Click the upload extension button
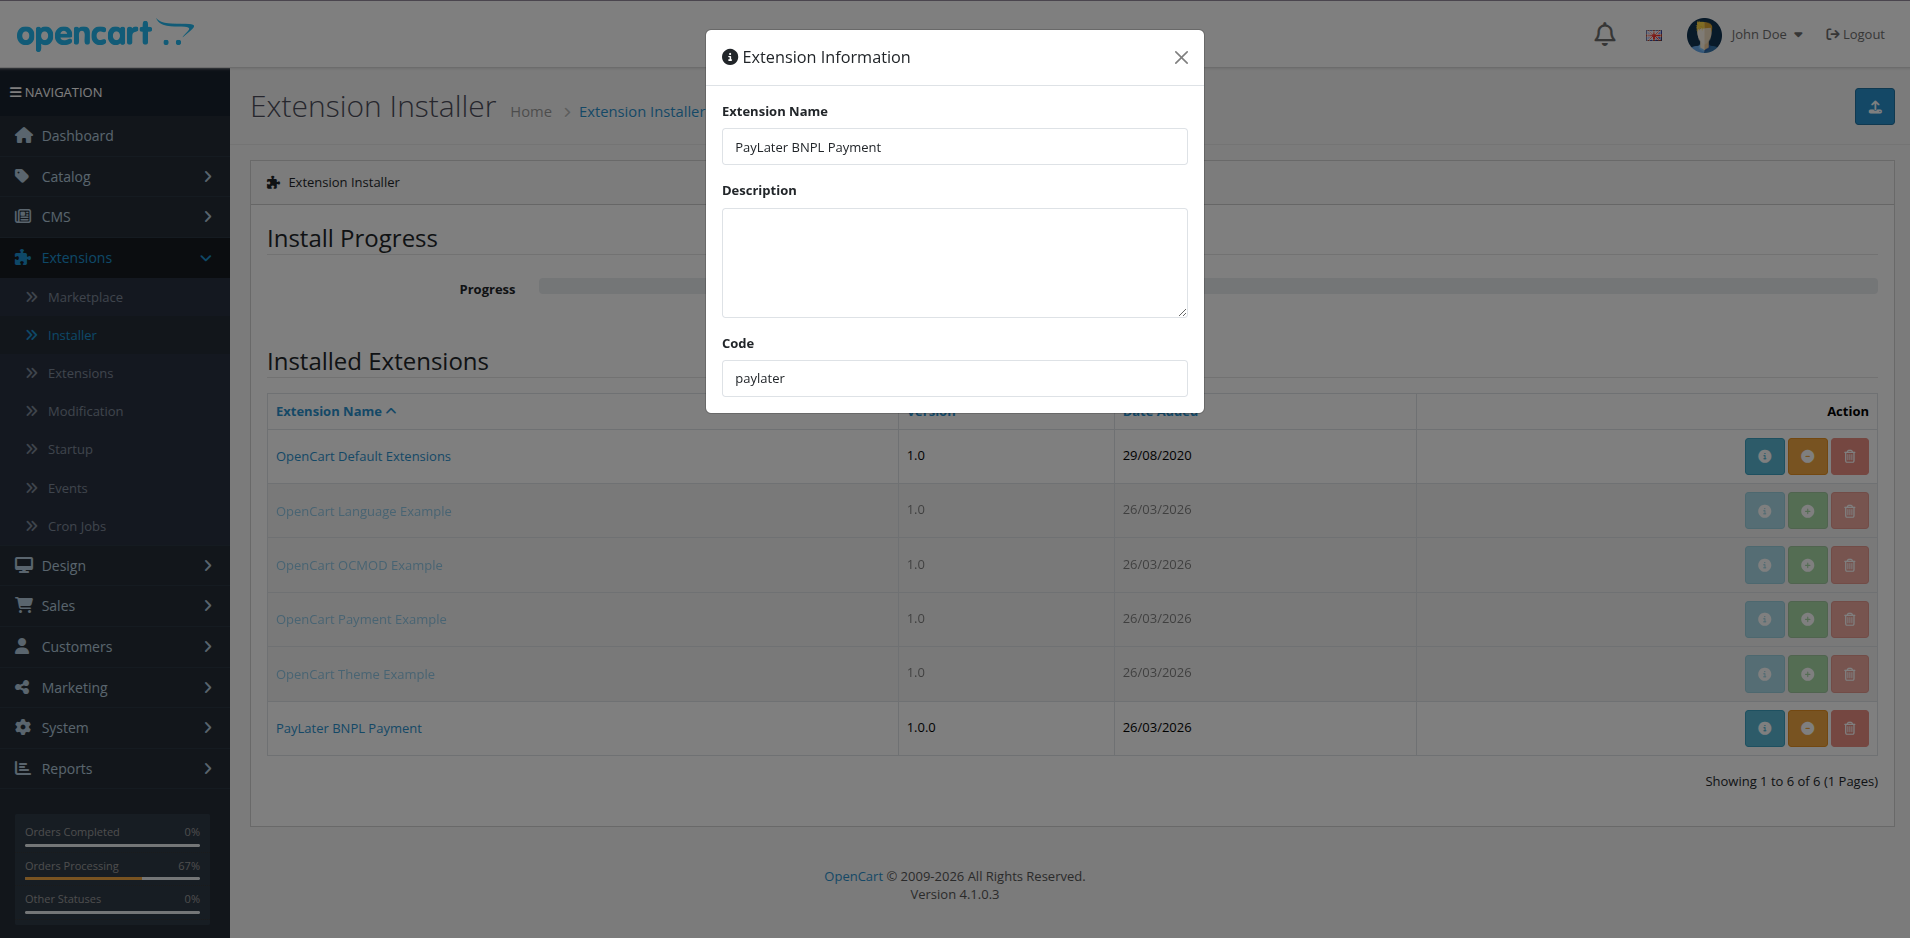Viewport: 1910px width, 938px height. 1875,107
